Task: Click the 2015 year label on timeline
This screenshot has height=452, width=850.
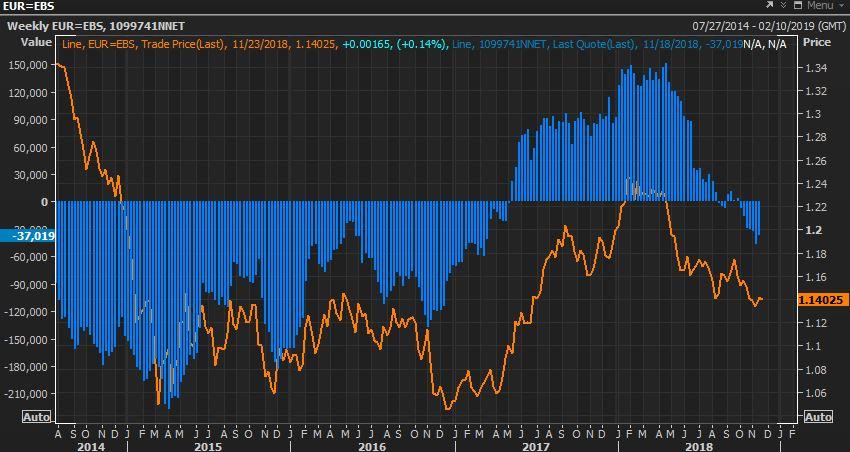Action: pyautogui.click(x=207, y=445)
